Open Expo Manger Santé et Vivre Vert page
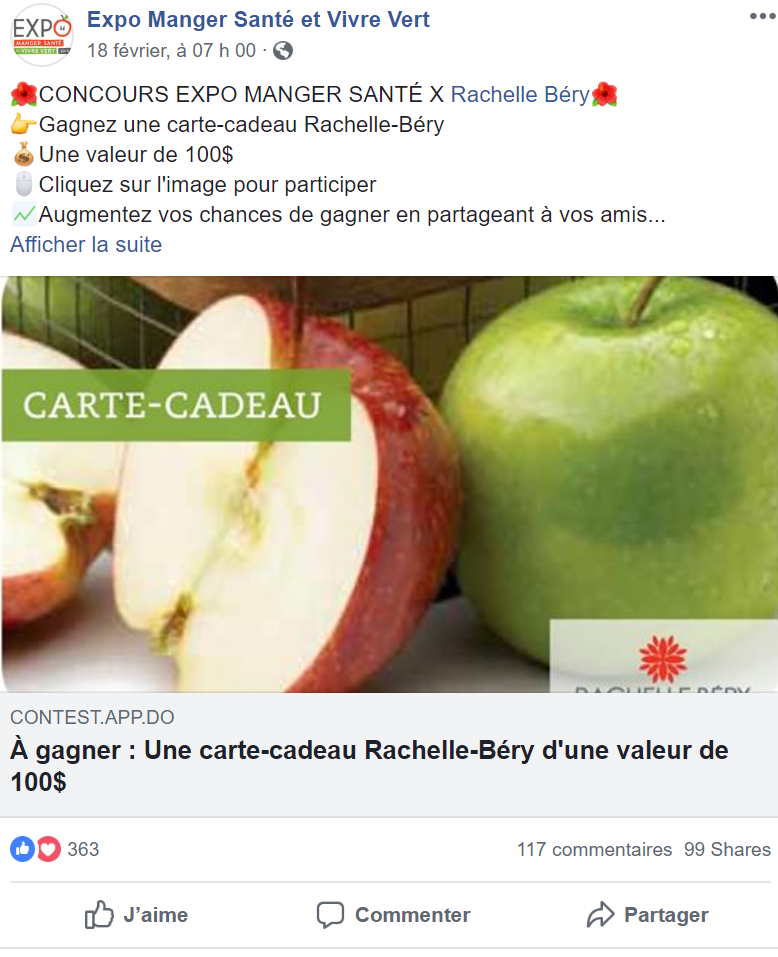The height and width of the screenshot is (957, 778). coord(258,20)
